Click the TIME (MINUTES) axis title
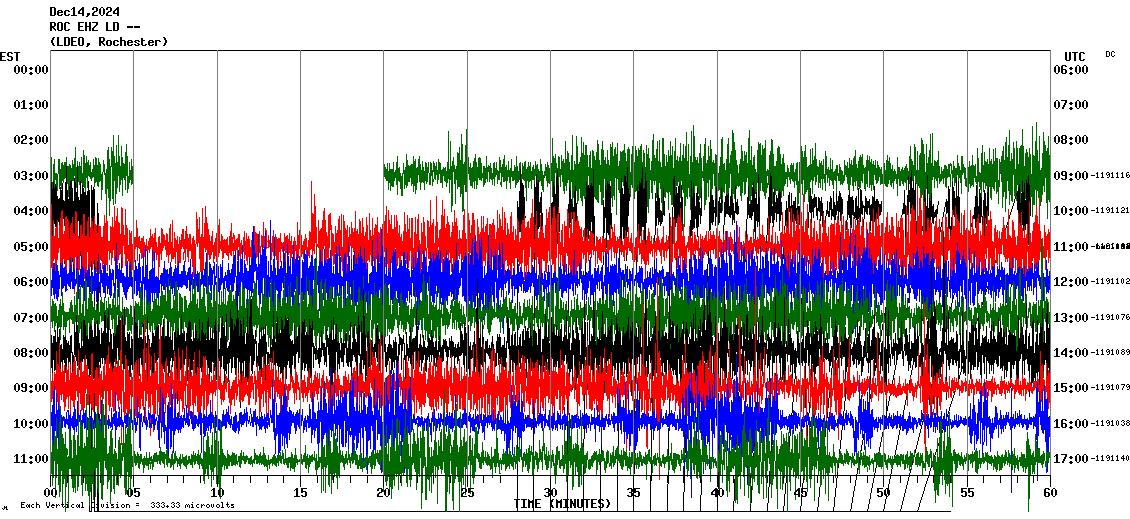1130x519 pixels. (x=562, y=504)
